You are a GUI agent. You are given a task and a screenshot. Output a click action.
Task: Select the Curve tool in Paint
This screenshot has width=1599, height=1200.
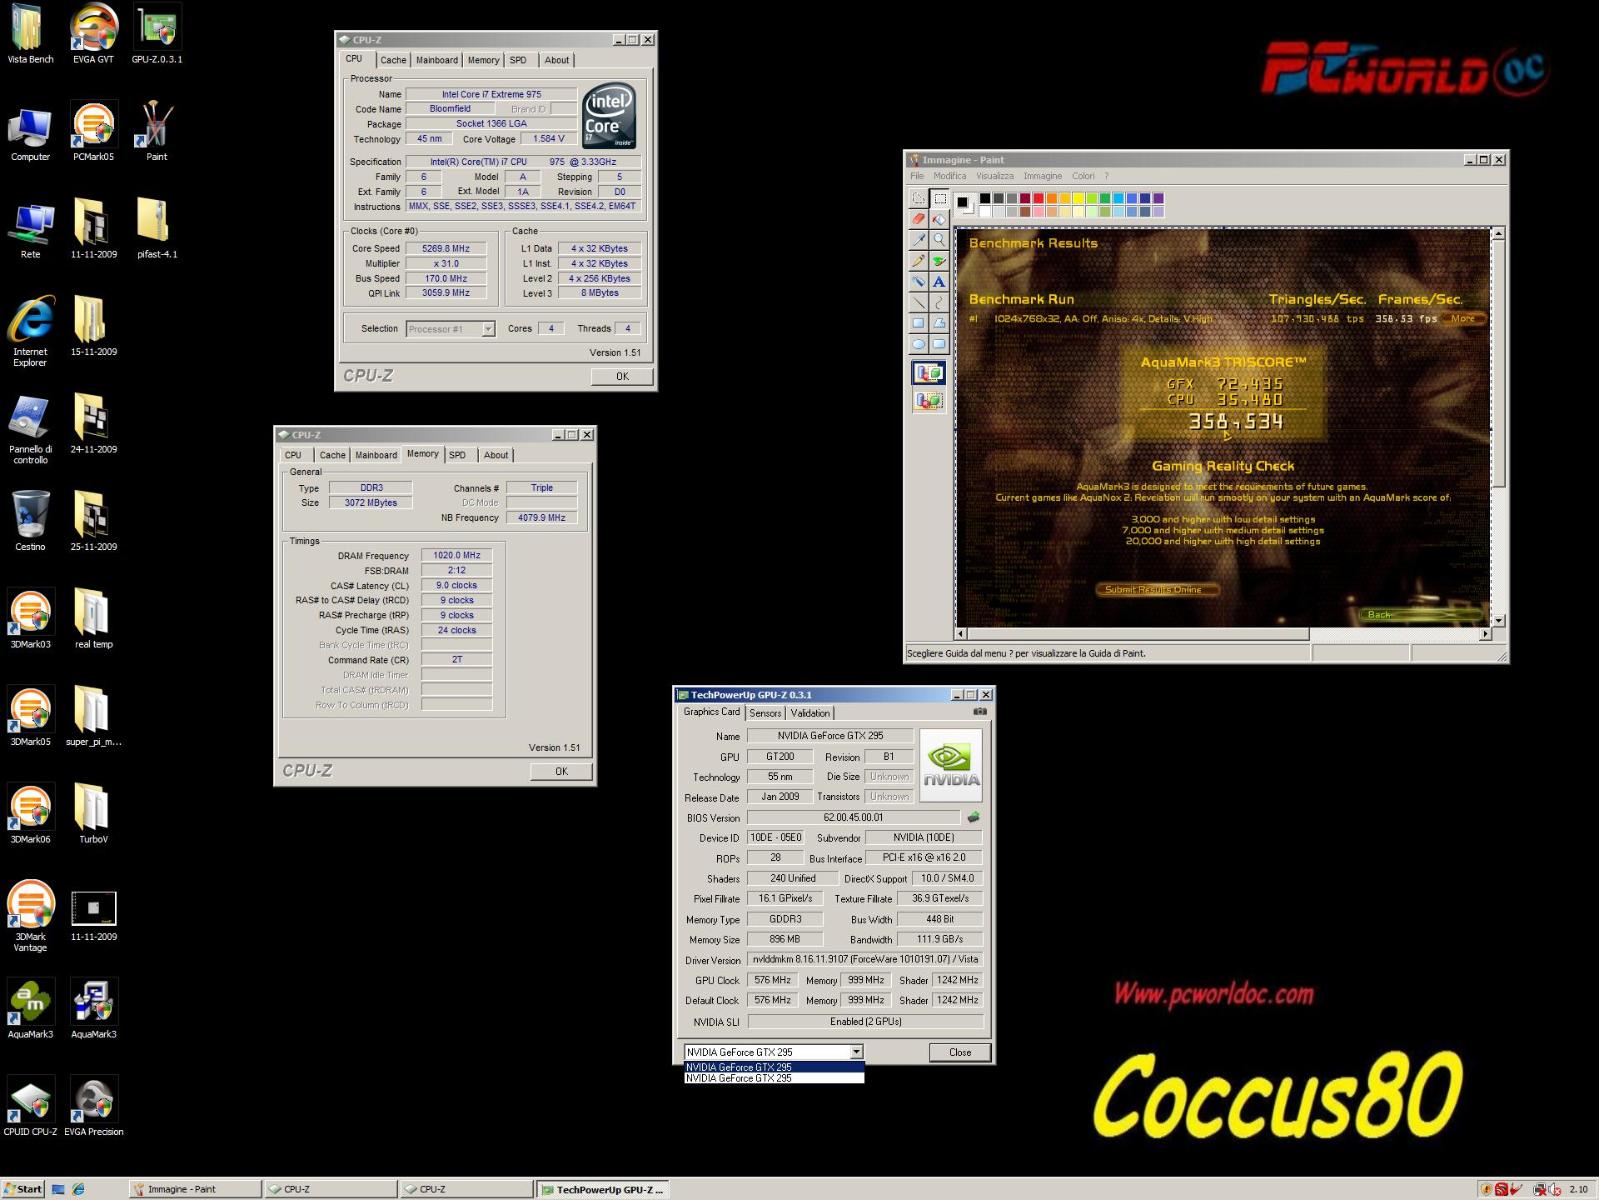click(939, 302)
